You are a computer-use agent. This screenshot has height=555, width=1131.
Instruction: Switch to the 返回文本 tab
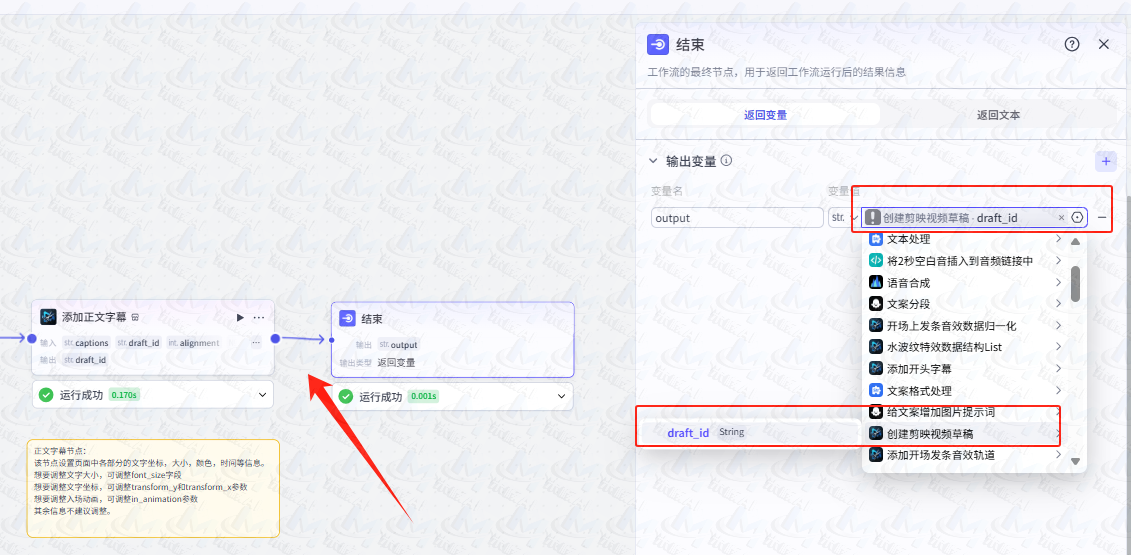pyautogui.click(x=998, y=115)
